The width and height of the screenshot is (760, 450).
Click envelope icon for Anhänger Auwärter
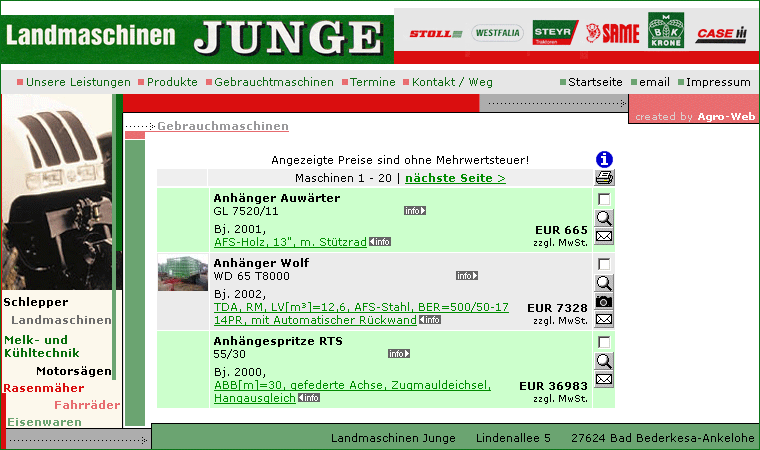(x=604, y=237)
